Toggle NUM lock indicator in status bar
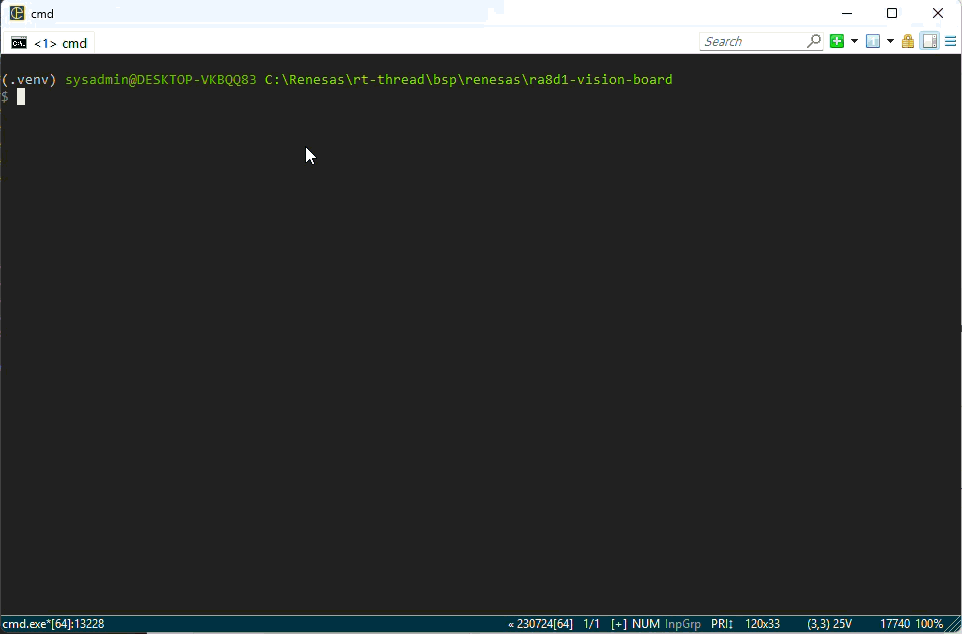Viewport: 962px width, 634px height. (645, 624)
